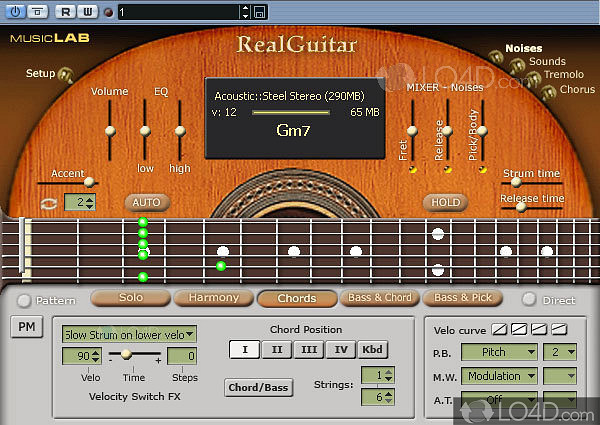Click the Pick/Body noise indicator light
The width and height of the screenshot is (600, 425).
[x=483, y=169]
